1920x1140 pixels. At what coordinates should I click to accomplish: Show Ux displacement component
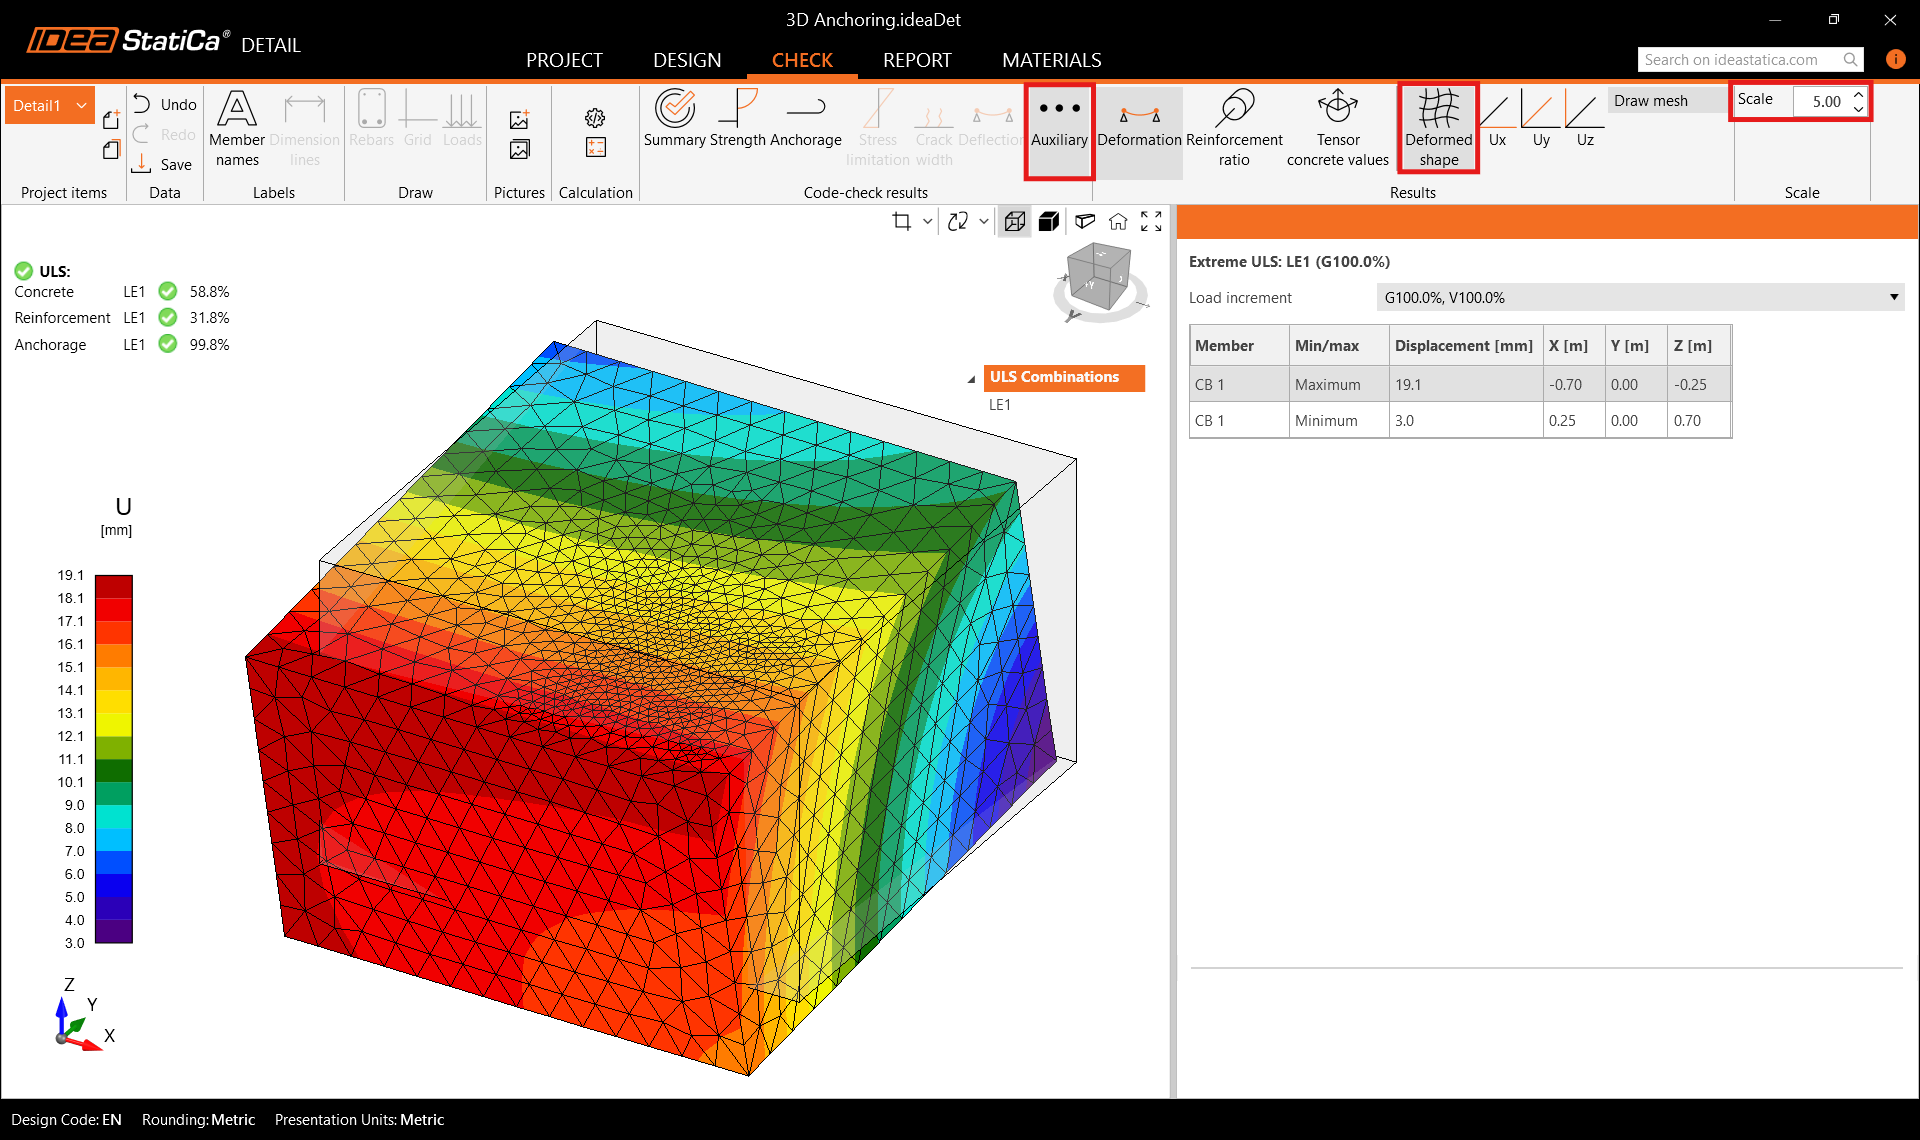[1497, 120]
